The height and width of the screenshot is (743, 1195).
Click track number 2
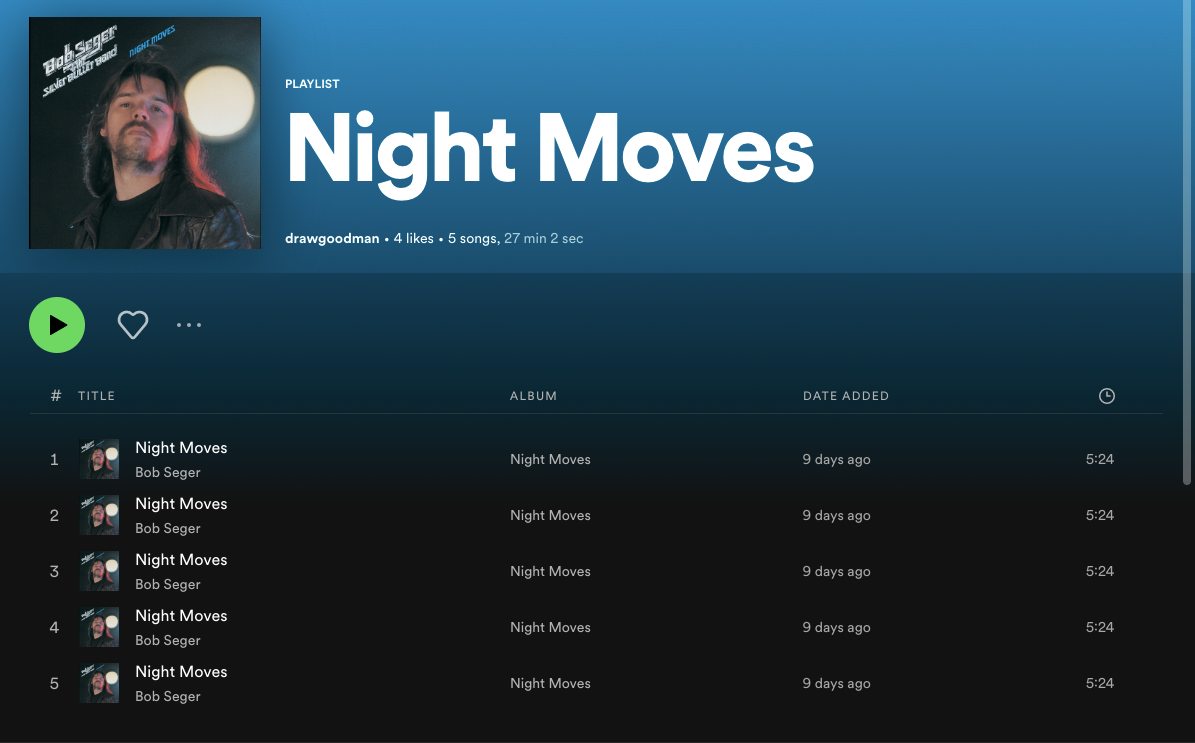(x=54, y=515)
